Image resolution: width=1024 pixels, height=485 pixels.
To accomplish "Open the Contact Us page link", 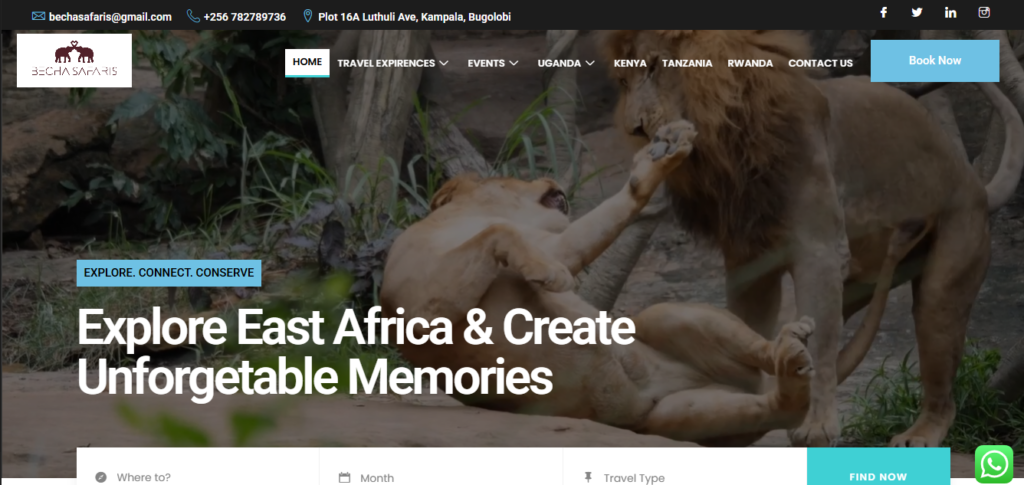I will (x=820, y=63).
